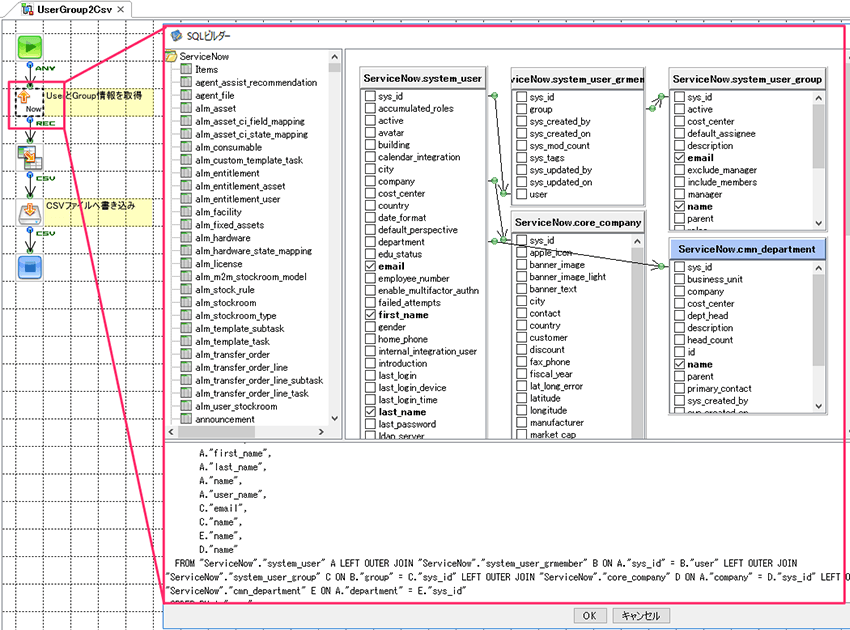Select the ServiceNow Get component icon in the flow
Viewport: 850px width, 630px height.
pyautogui.click(x=29, y=101)
